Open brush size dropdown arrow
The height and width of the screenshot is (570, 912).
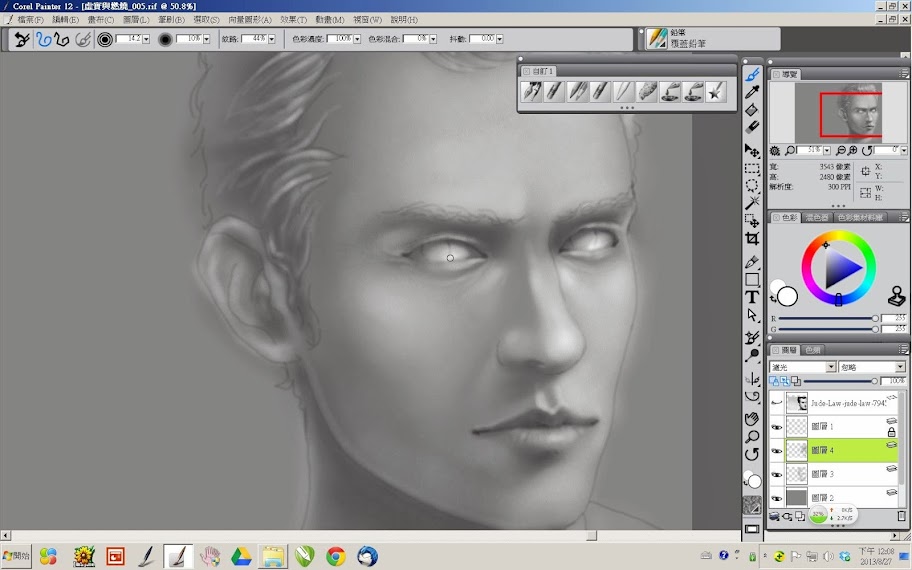(x=146, y=39)
